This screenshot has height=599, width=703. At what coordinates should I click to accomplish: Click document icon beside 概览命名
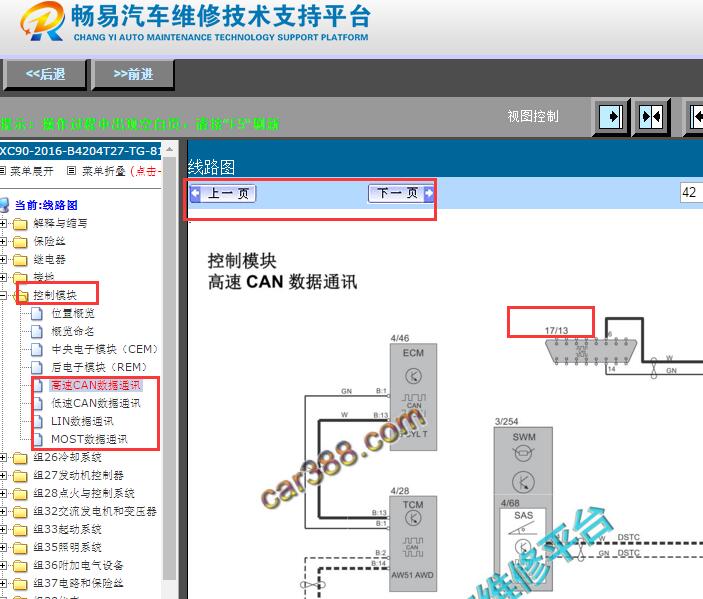click(x=38, y=331)
